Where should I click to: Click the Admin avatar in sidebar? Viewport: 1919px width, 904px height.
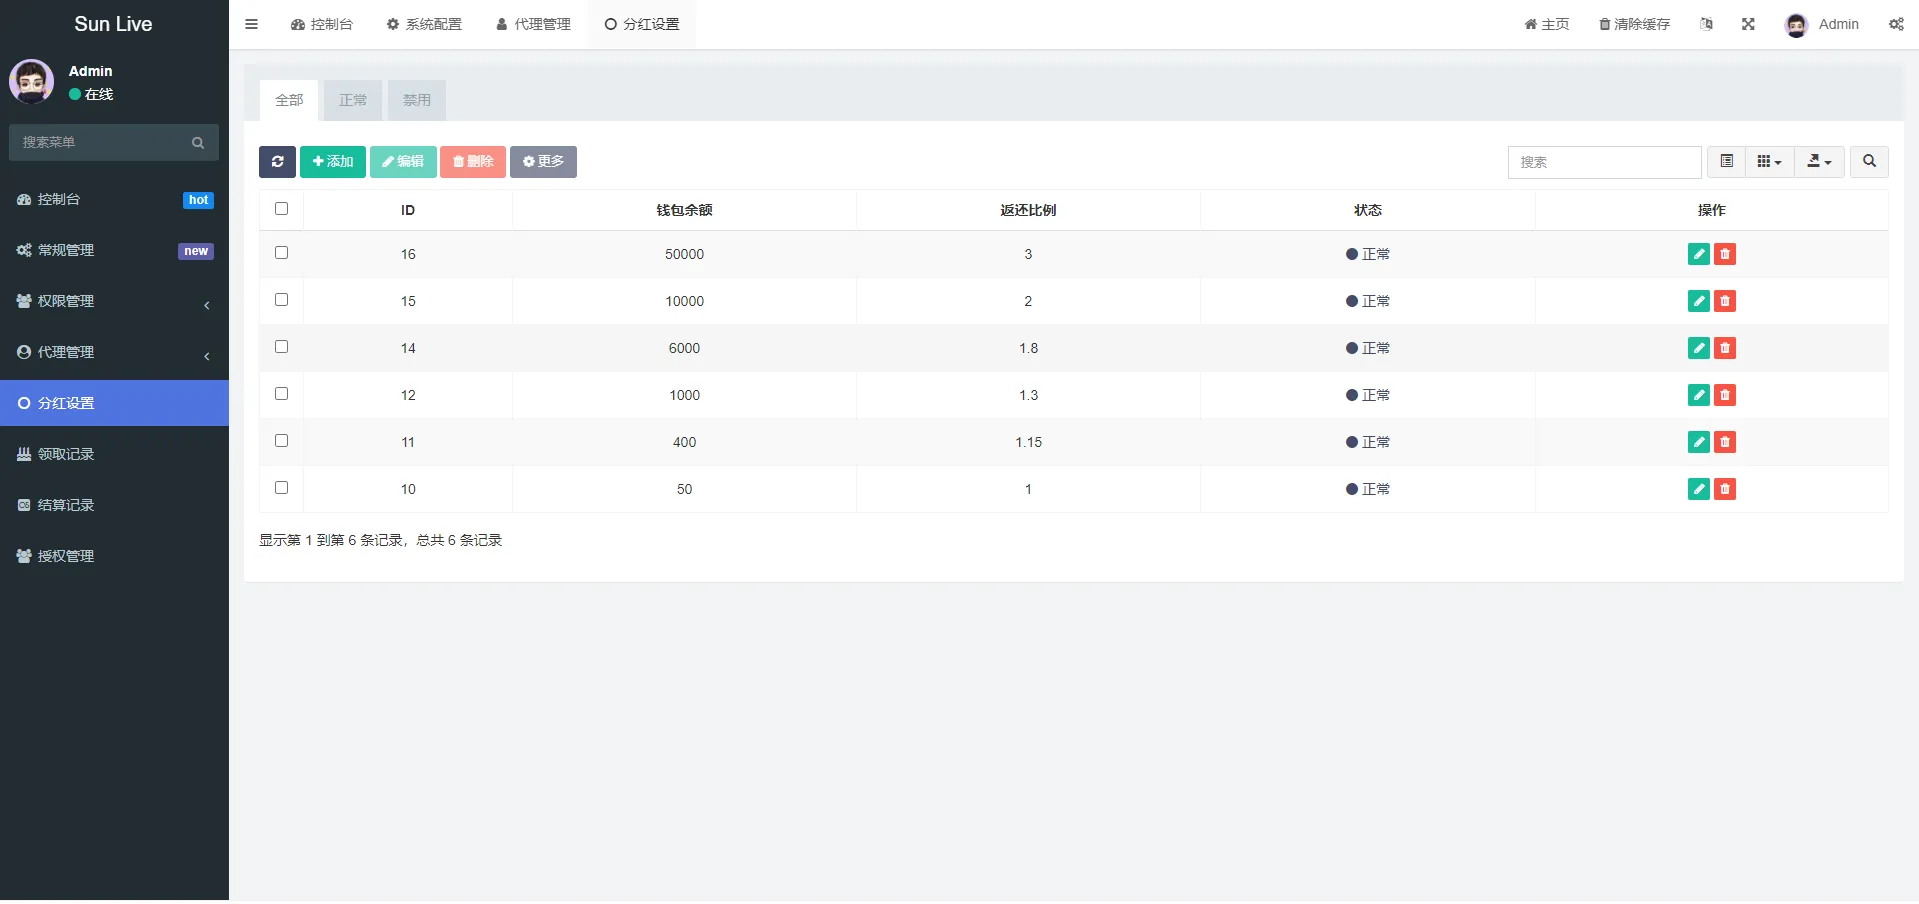(32, 82)
